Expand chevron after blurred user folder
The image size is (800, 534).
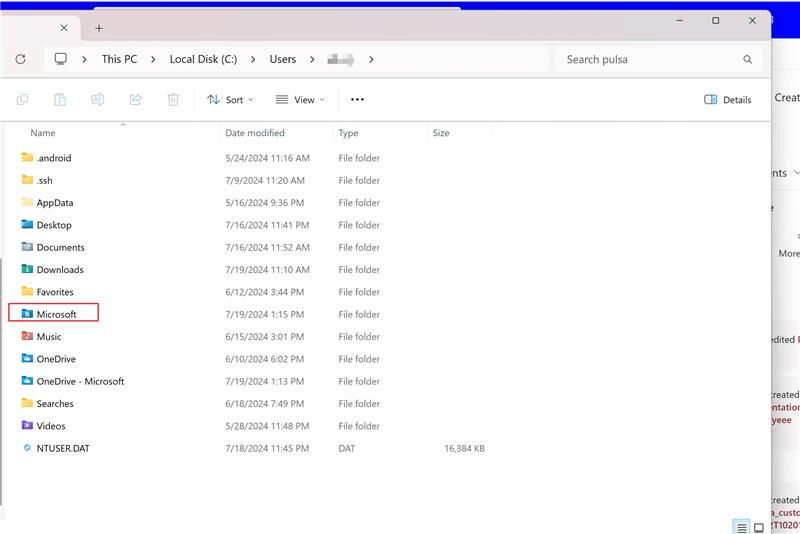371,60
